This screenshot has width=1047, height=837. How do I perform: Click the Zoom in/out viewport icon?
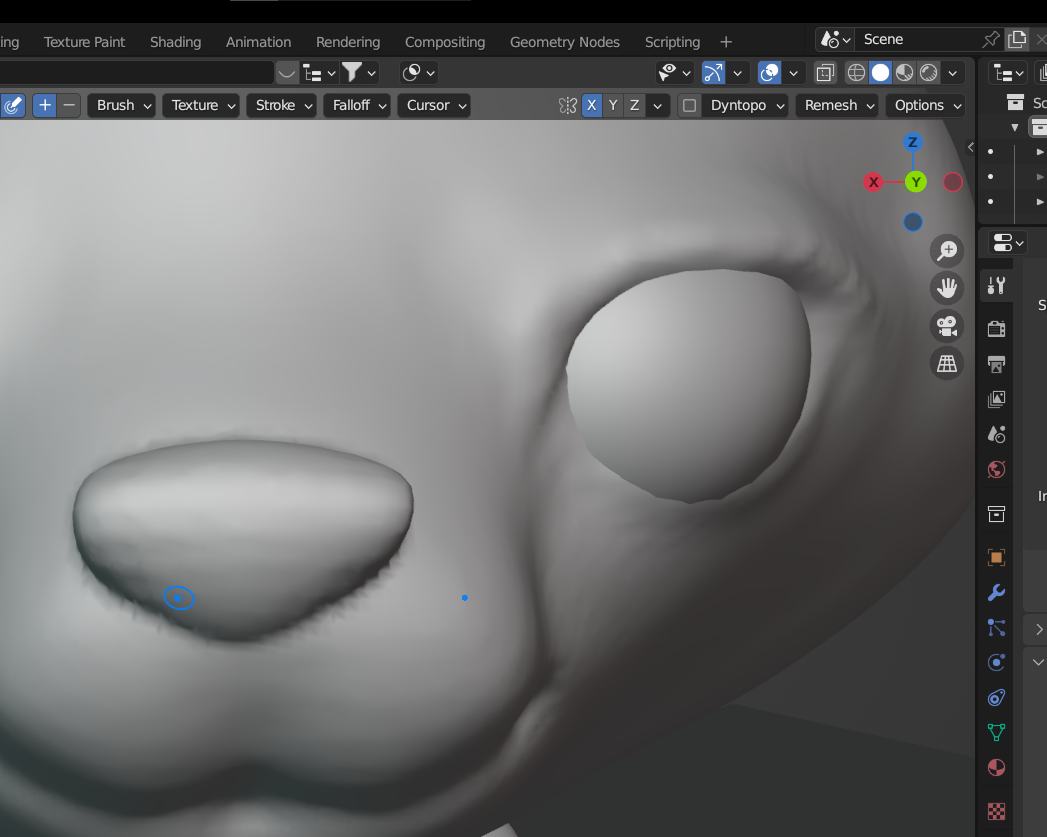(x=946, y=251)
